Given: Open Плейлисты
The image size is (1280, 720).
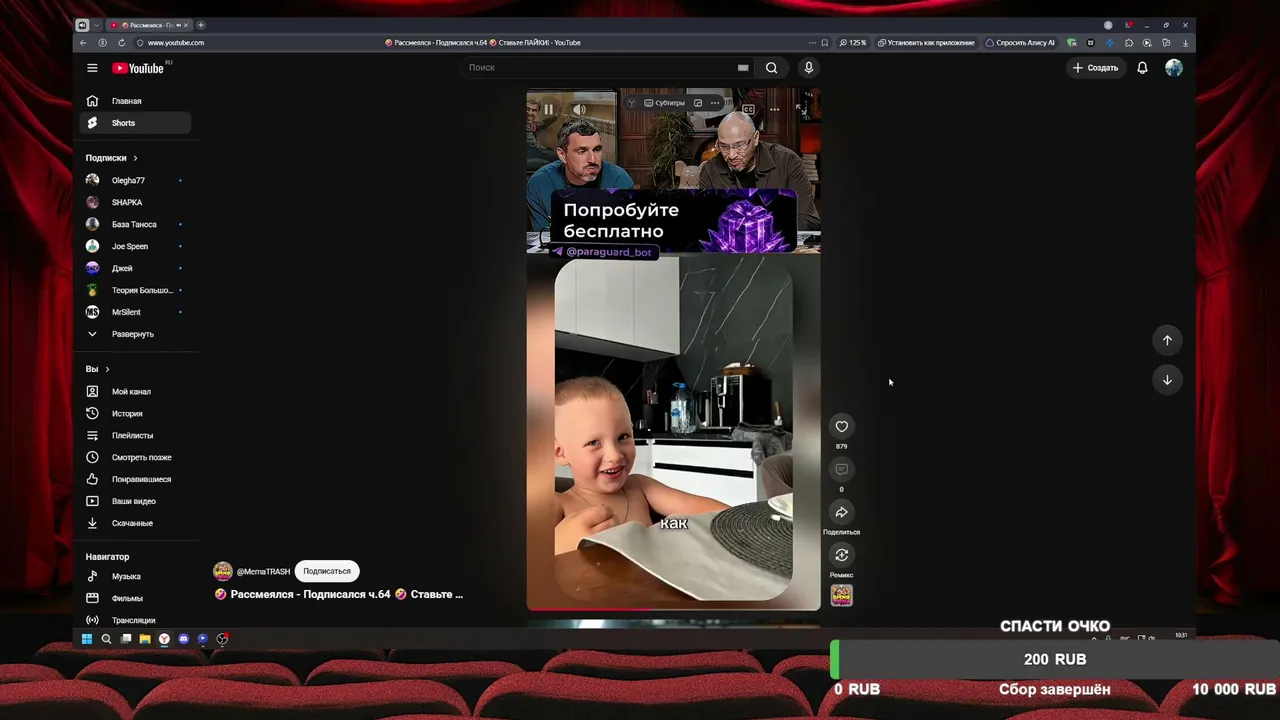Looking at the screenshot, I should click(136, 436).
